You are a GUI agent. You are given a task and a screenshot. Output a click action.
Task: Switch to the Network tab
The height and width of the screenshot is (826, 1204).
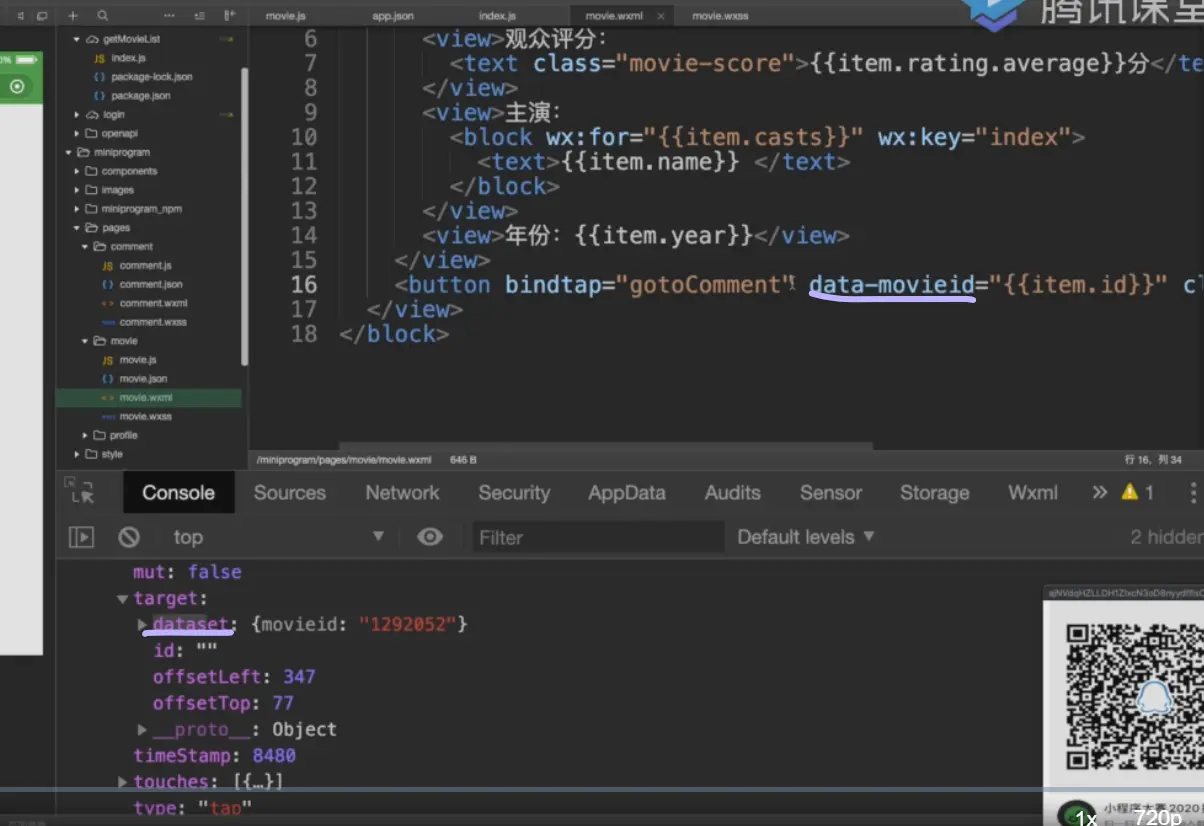(402, 492)
